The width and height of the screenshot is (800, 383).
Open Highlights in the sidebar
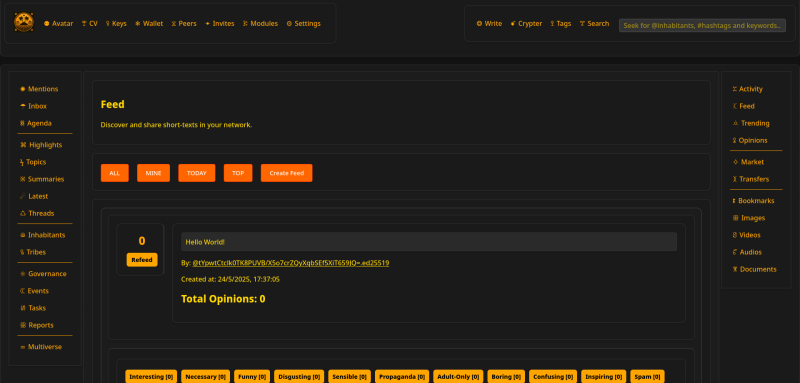pyautogui.click(x=41, y=145)
